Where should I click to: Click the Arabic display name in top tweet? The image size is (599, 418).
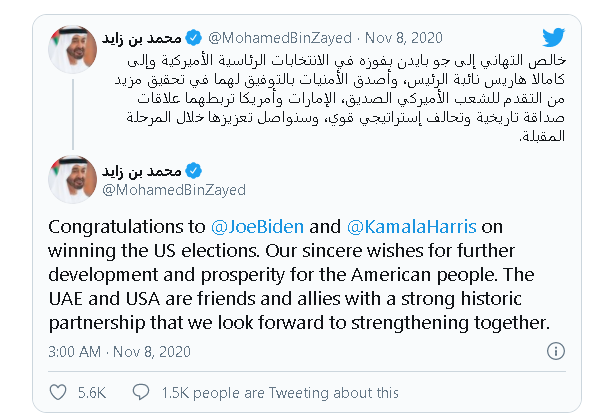[x=142, y=38]
